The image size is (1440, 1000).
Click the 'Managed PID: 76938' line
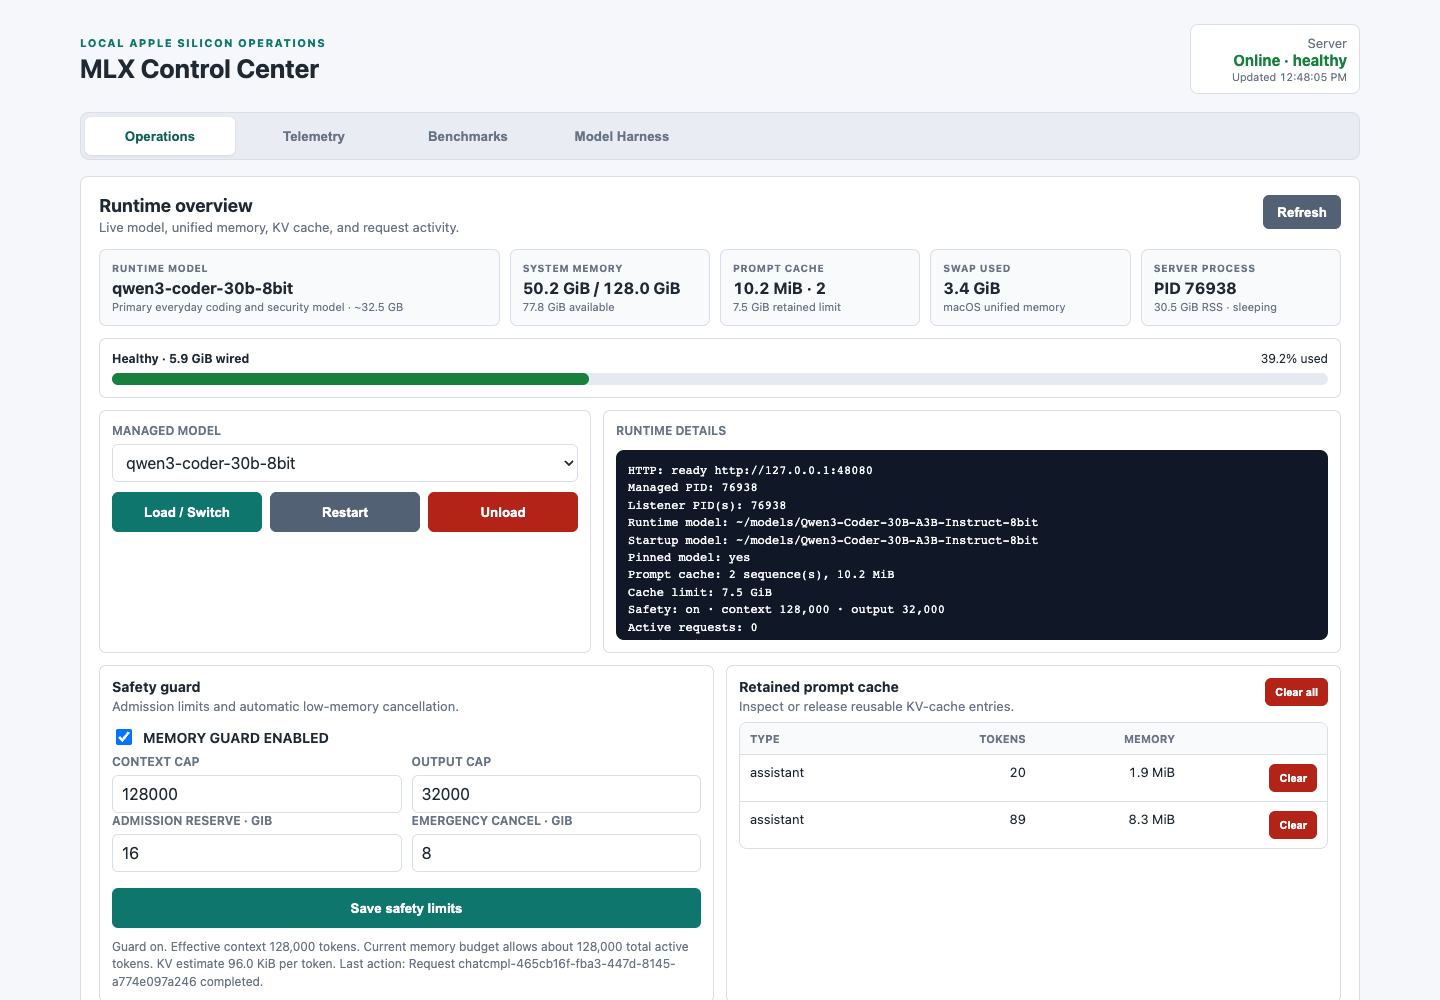point(693,487)
